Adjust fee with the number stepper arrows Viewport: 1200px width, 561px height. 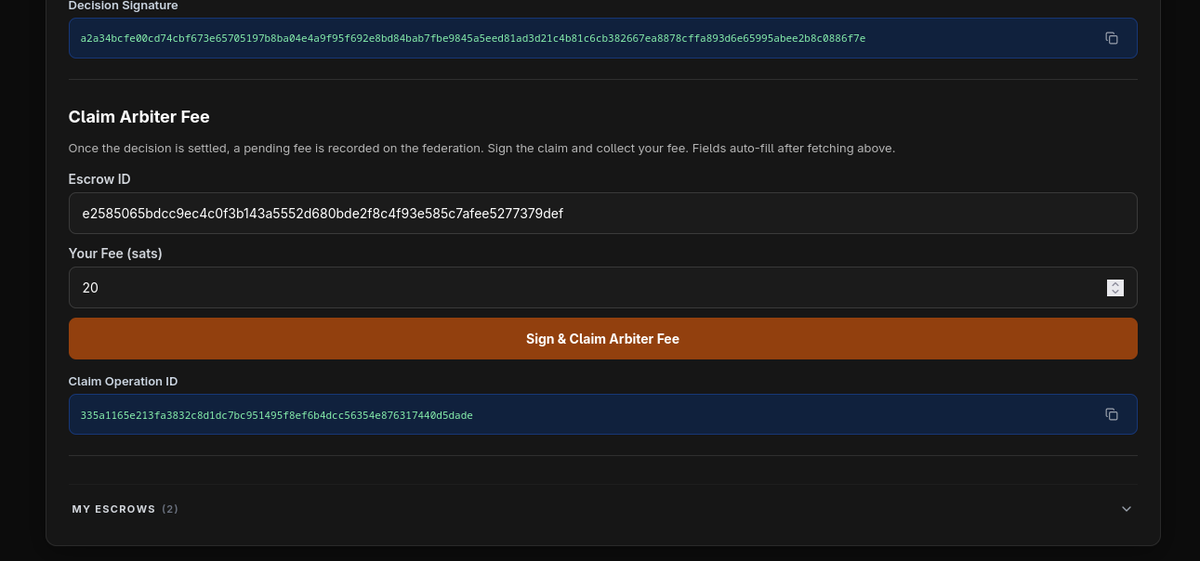(1116, 288)
